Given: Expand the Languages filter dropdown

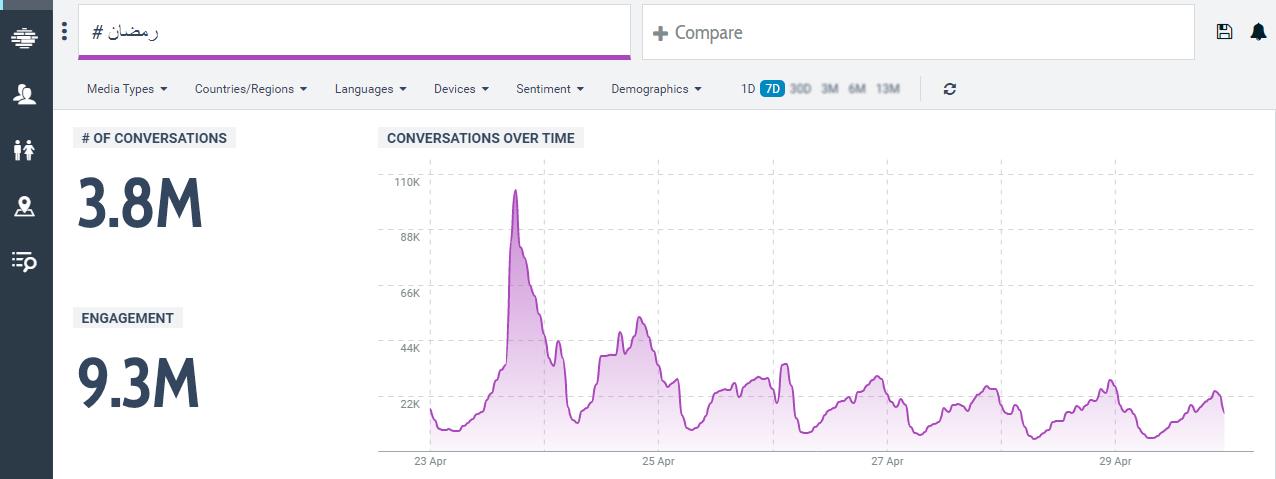Looking at the screenshot, I should [370, 89].
